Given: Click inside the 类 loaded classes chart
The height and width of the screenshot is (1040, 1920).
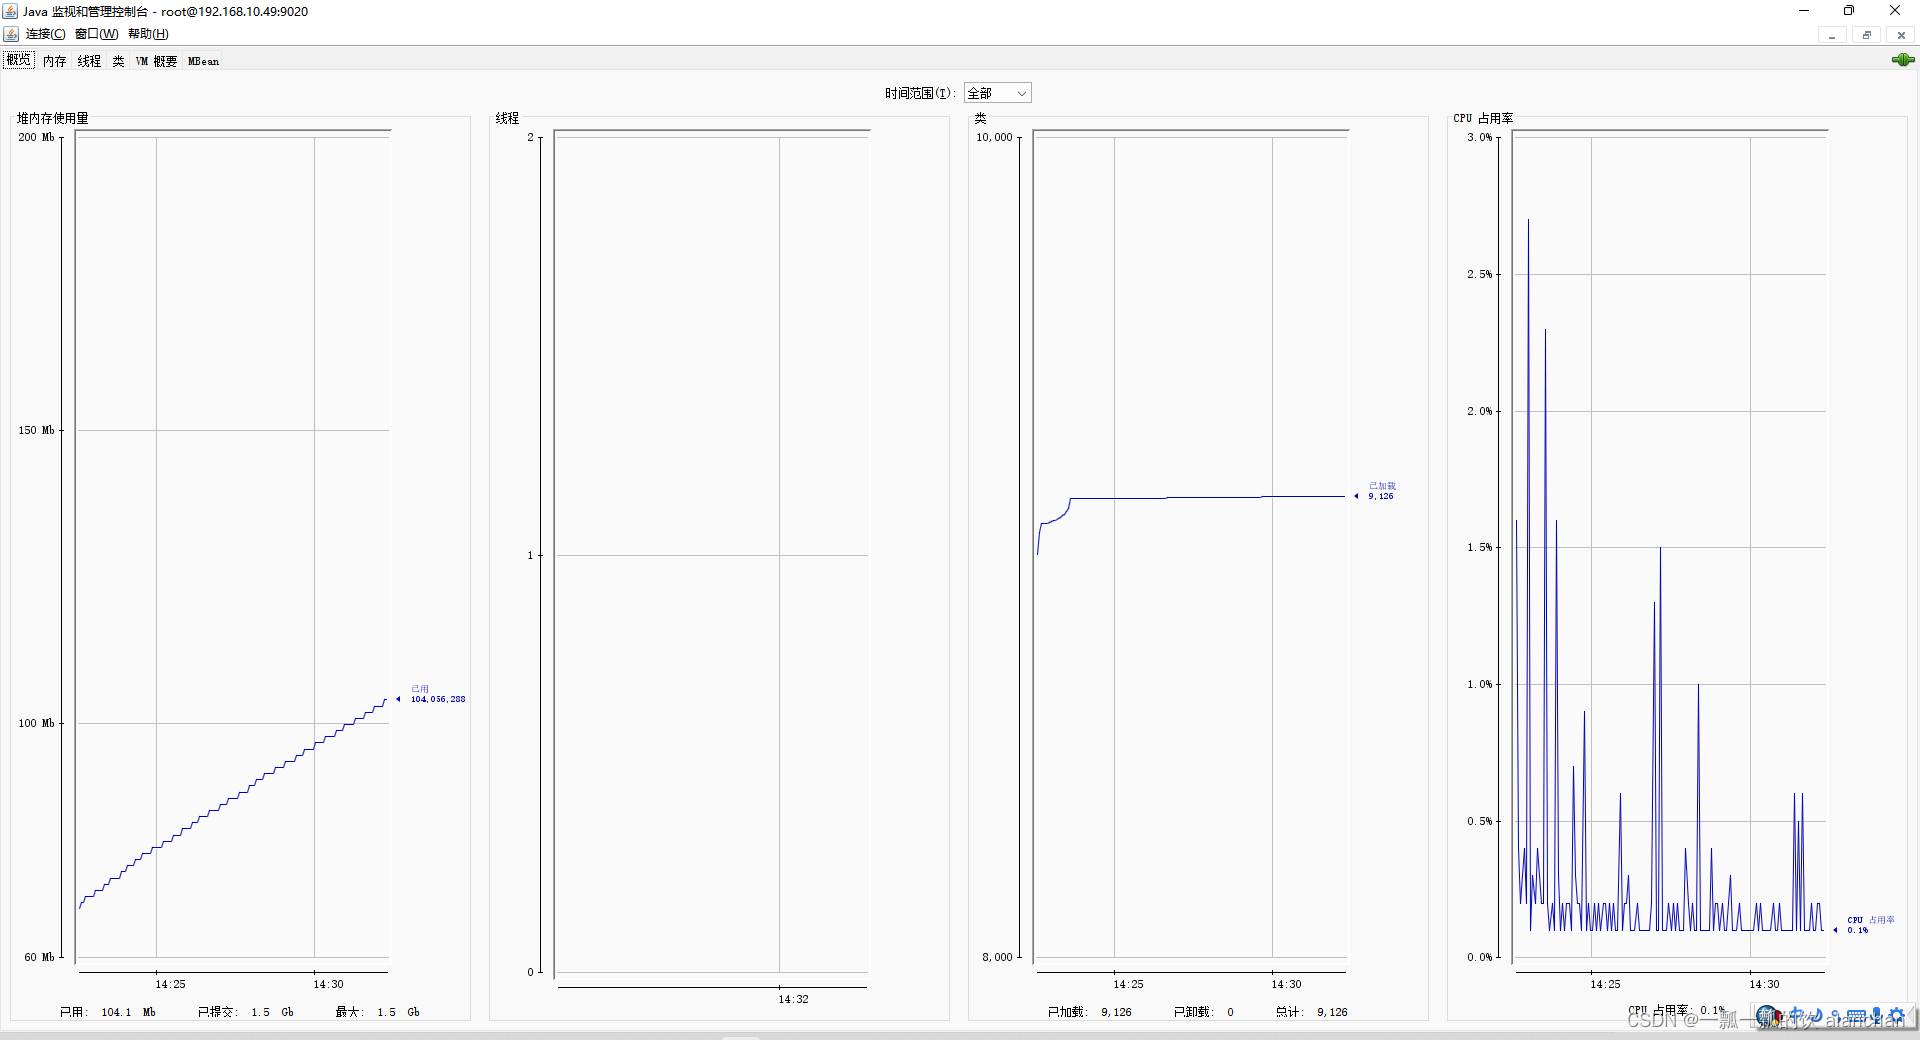Looking at the screenshot, I should [1190, 545].
